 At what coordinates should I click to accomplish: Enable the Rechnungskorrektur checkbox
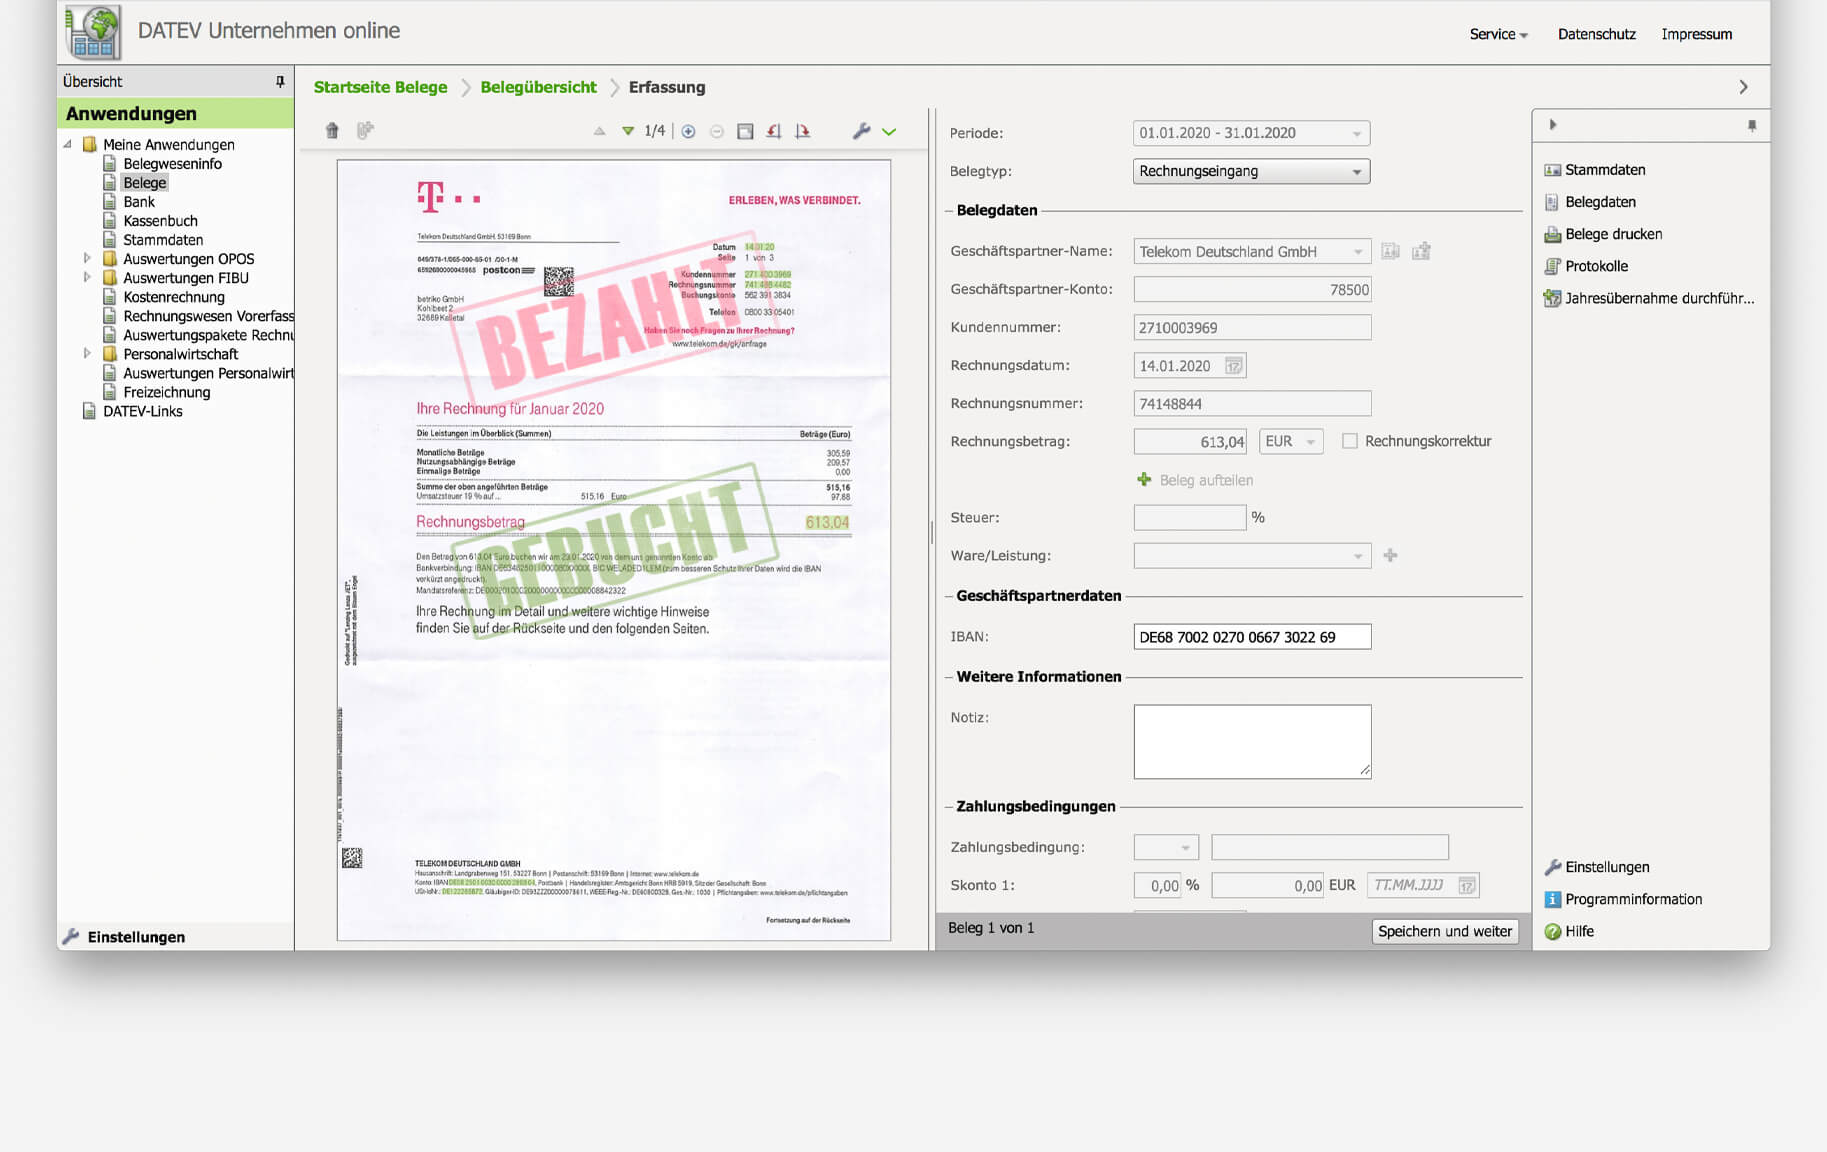(x=1350, y=441)
